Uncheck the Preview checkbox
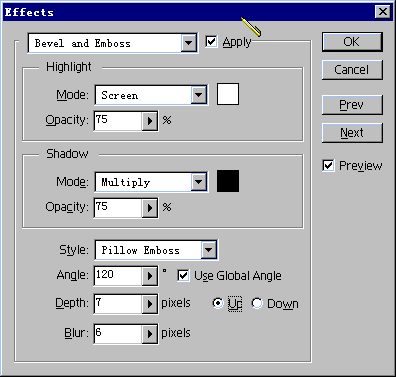The image size is (396, 377). pyautogui.click(x=328, y=165)
